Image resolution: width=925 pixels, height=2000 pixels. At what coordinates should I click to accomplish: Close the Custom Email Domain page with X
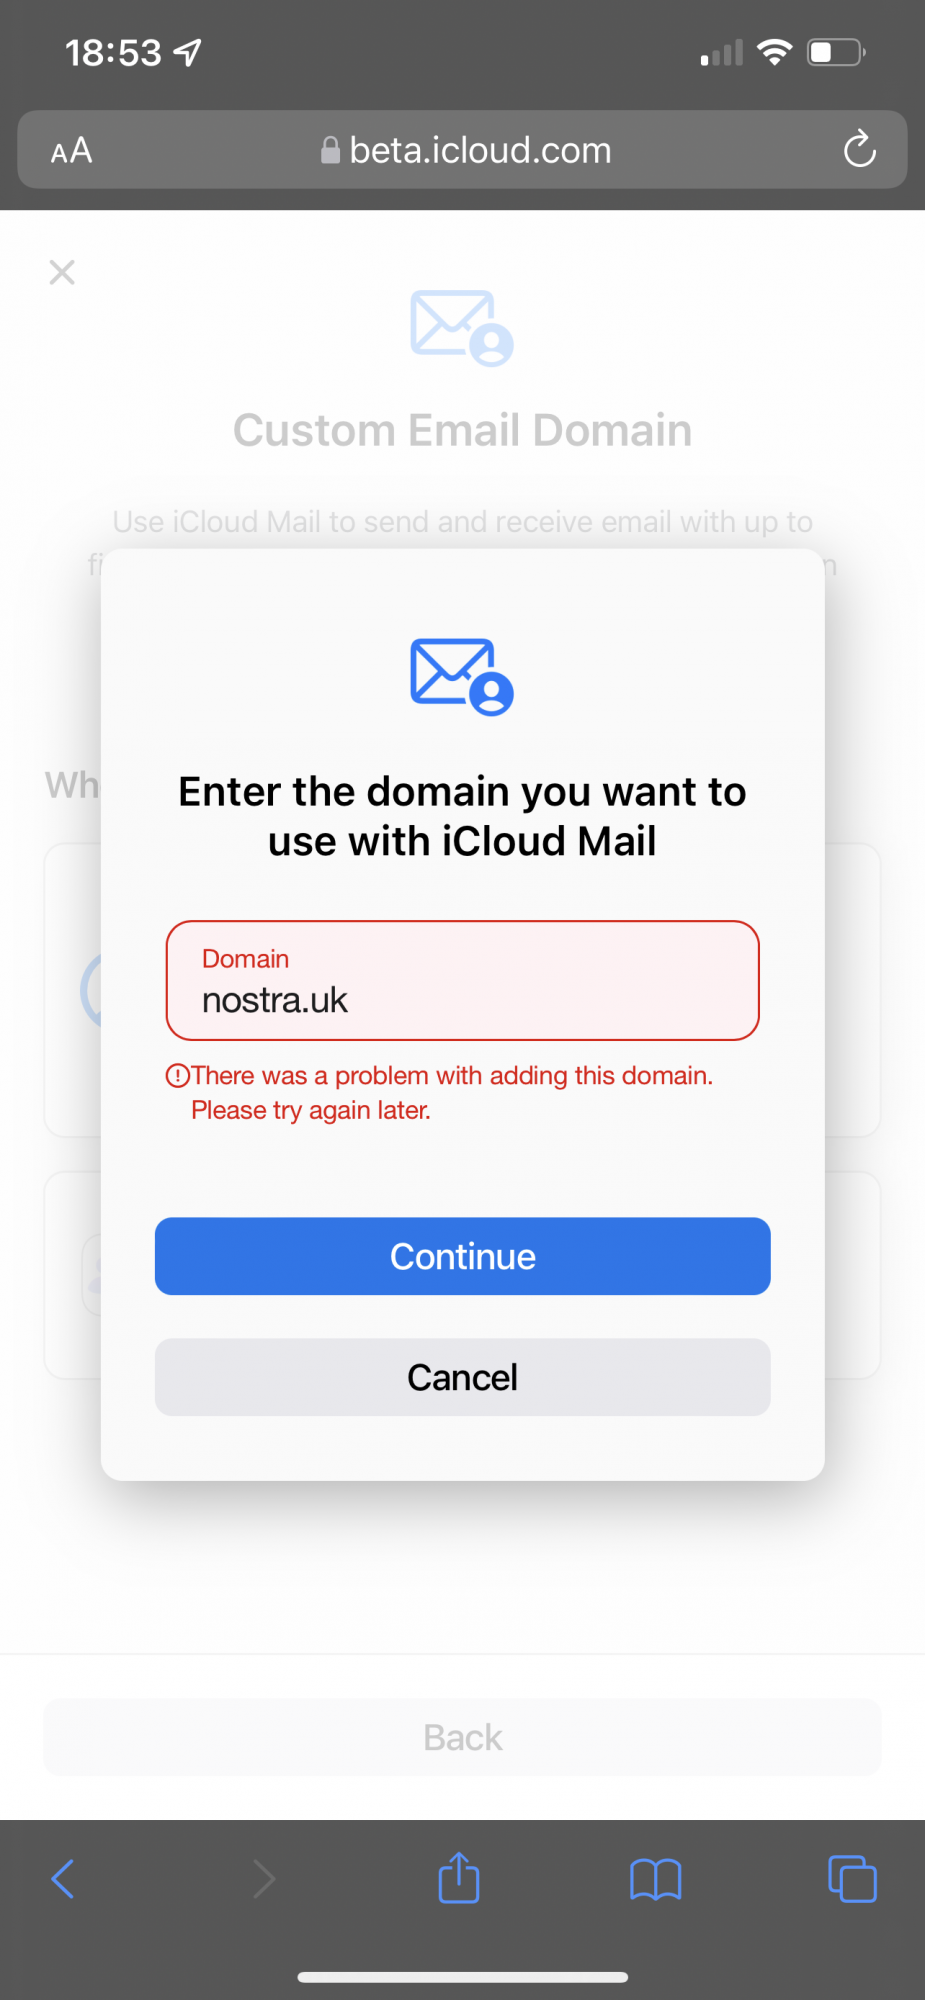[x=62, y=272]
